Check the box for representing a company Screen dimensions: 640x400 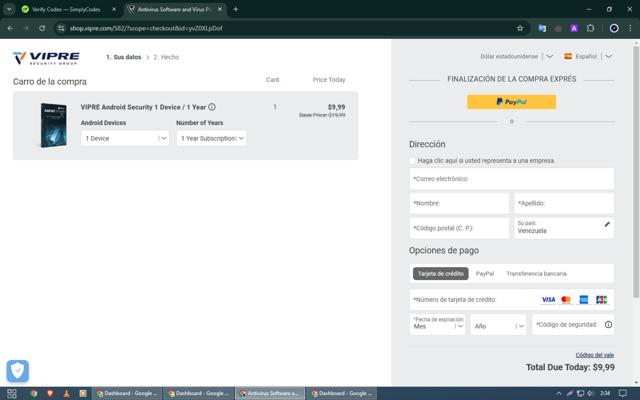(x=412, y=161)
